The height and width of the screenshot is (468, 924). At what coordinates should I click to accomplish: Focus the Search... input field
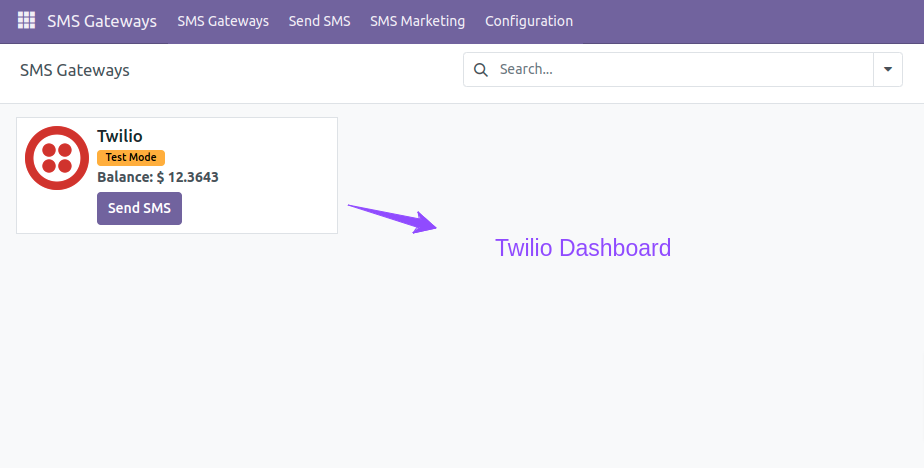[x=682, y=70]
